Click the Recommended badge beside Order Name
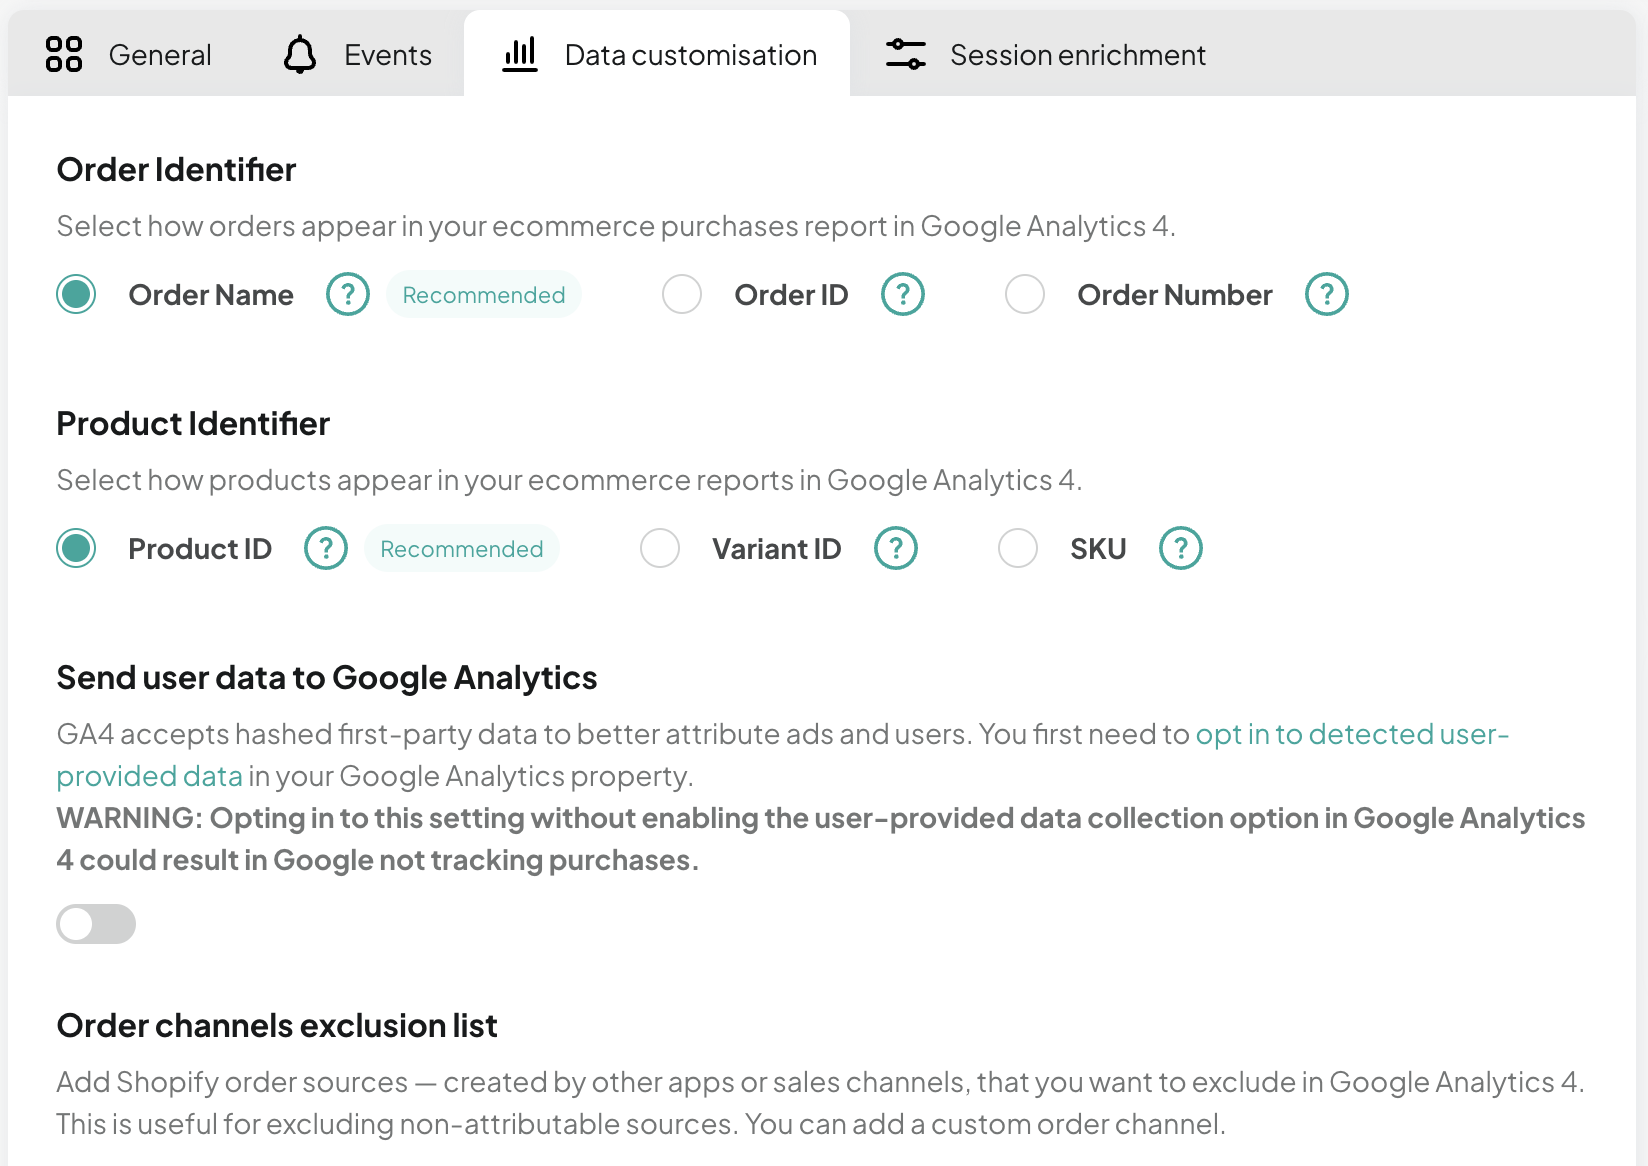Viewport: 1648px width, 1166px height. 484,295
